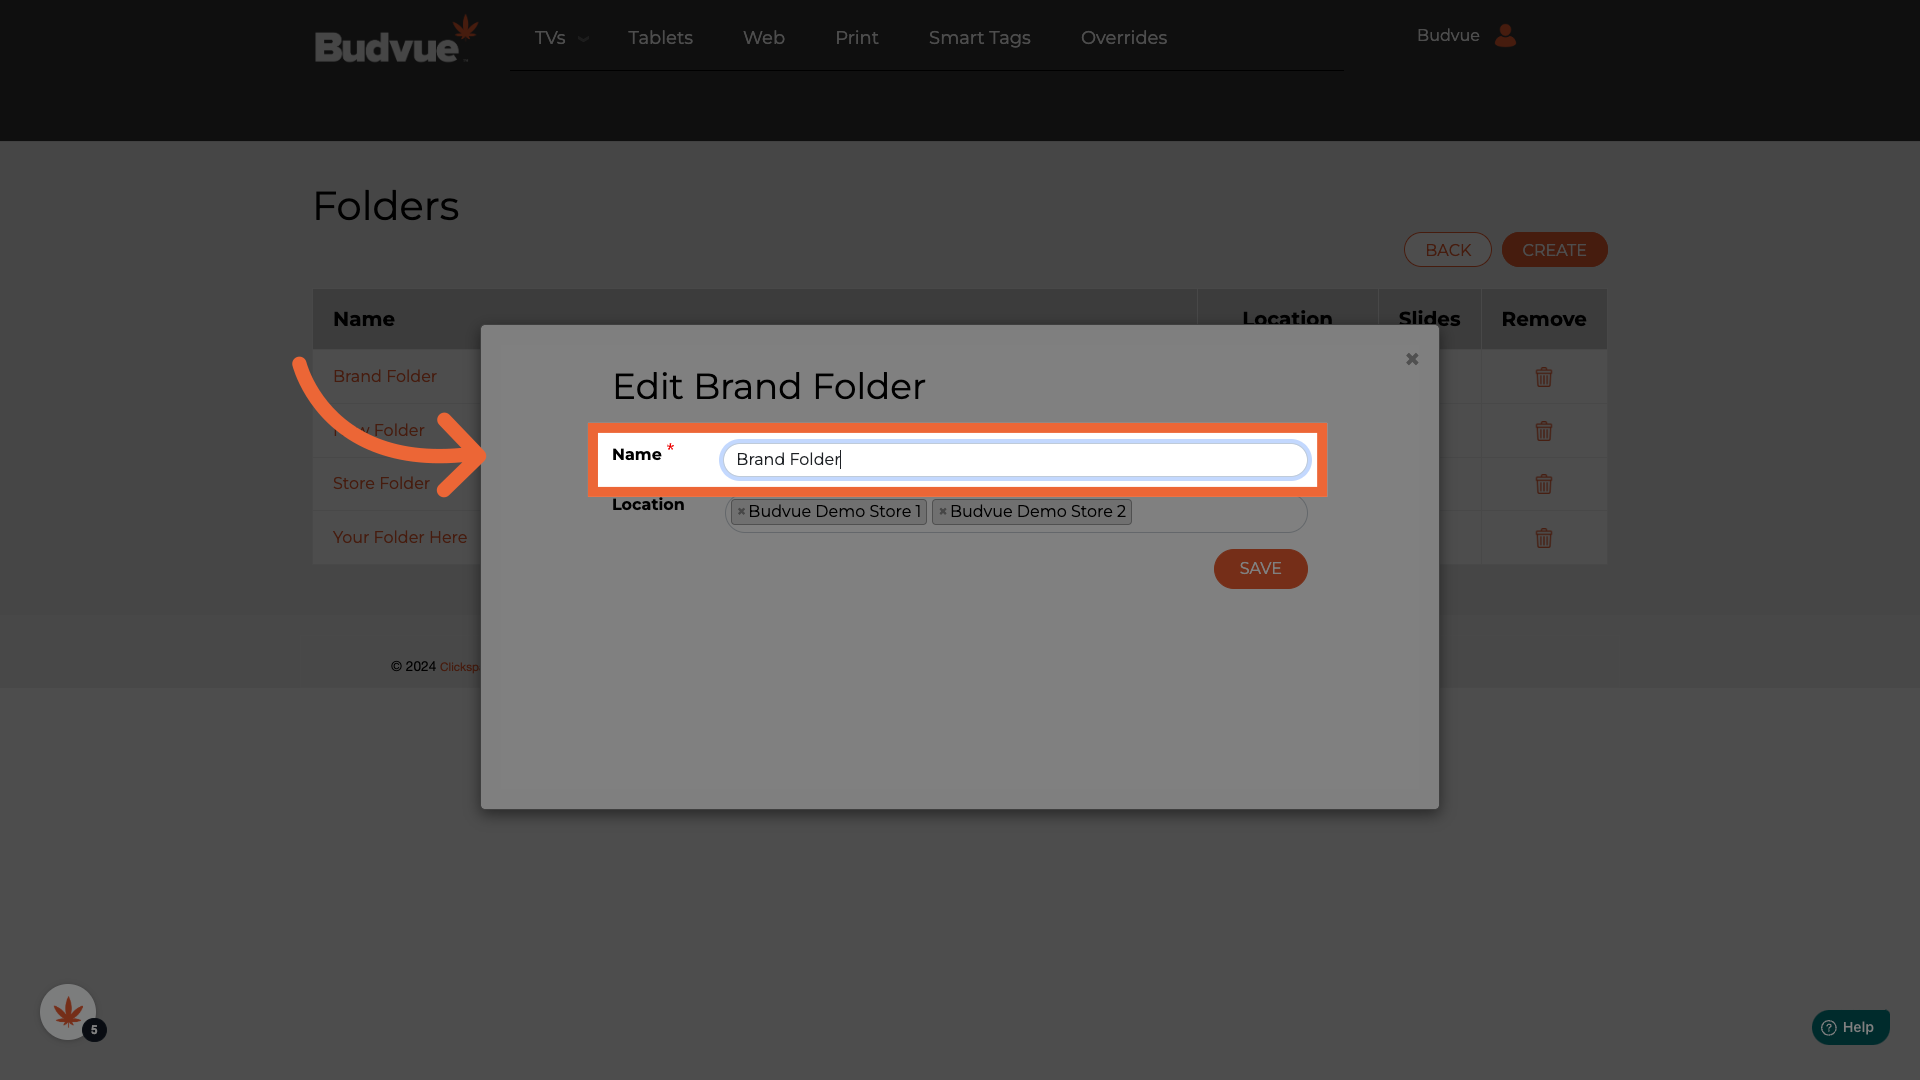Open the Smart Tags menu
Image resolution: width=1920 pixels, height=1080 pixels.
979,38
